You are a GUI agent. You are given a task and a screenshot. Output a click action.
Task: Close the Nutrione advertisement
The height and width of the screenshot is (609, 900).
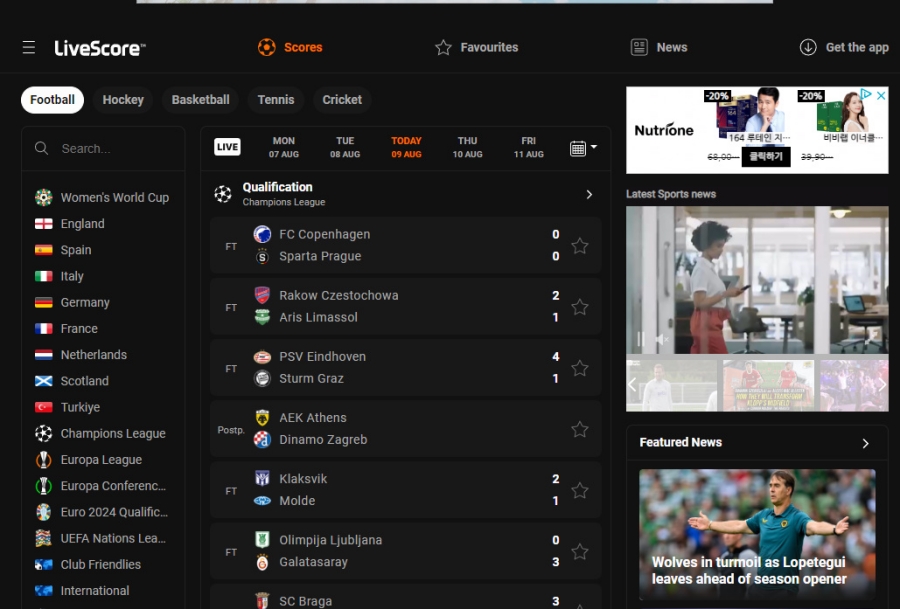881,95
